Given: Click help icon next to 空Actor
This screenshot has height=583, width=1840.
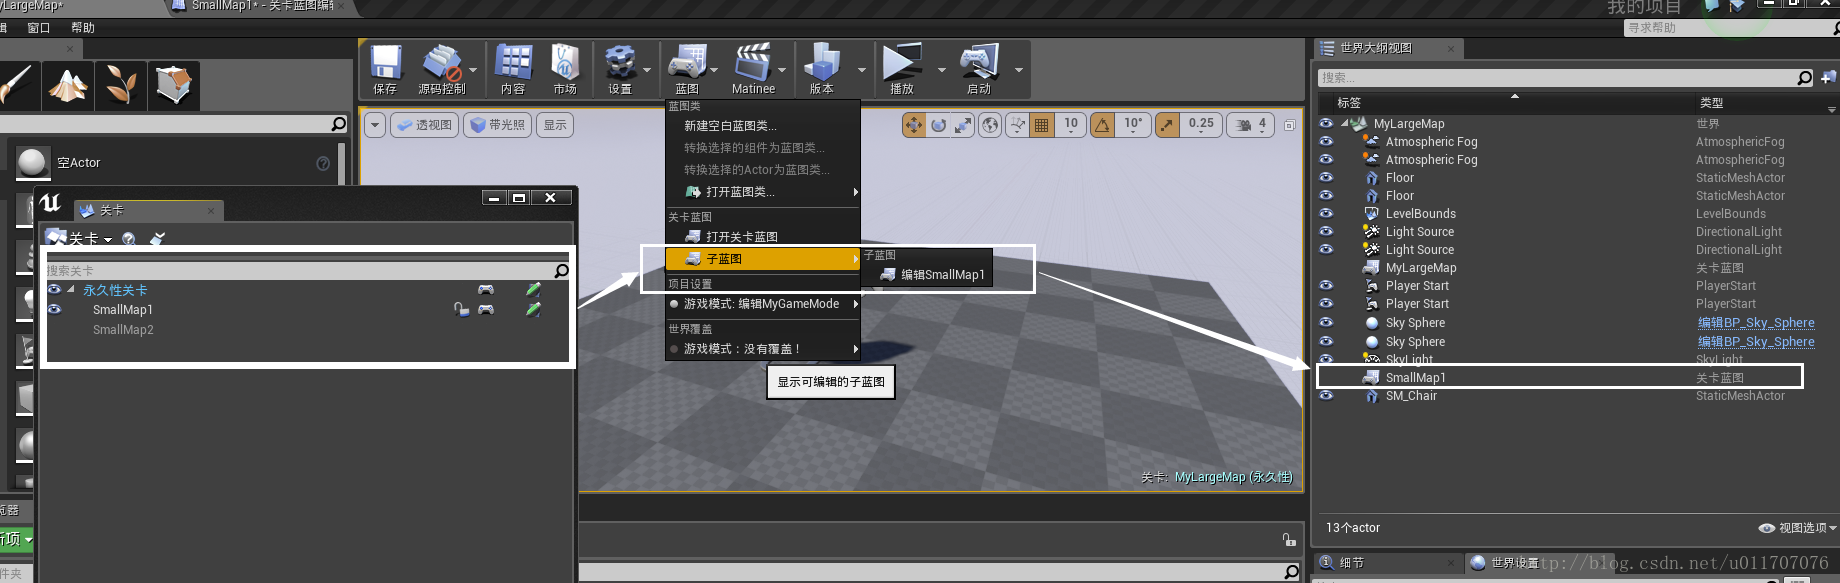Looking at the screenshot, I should 323,163.
